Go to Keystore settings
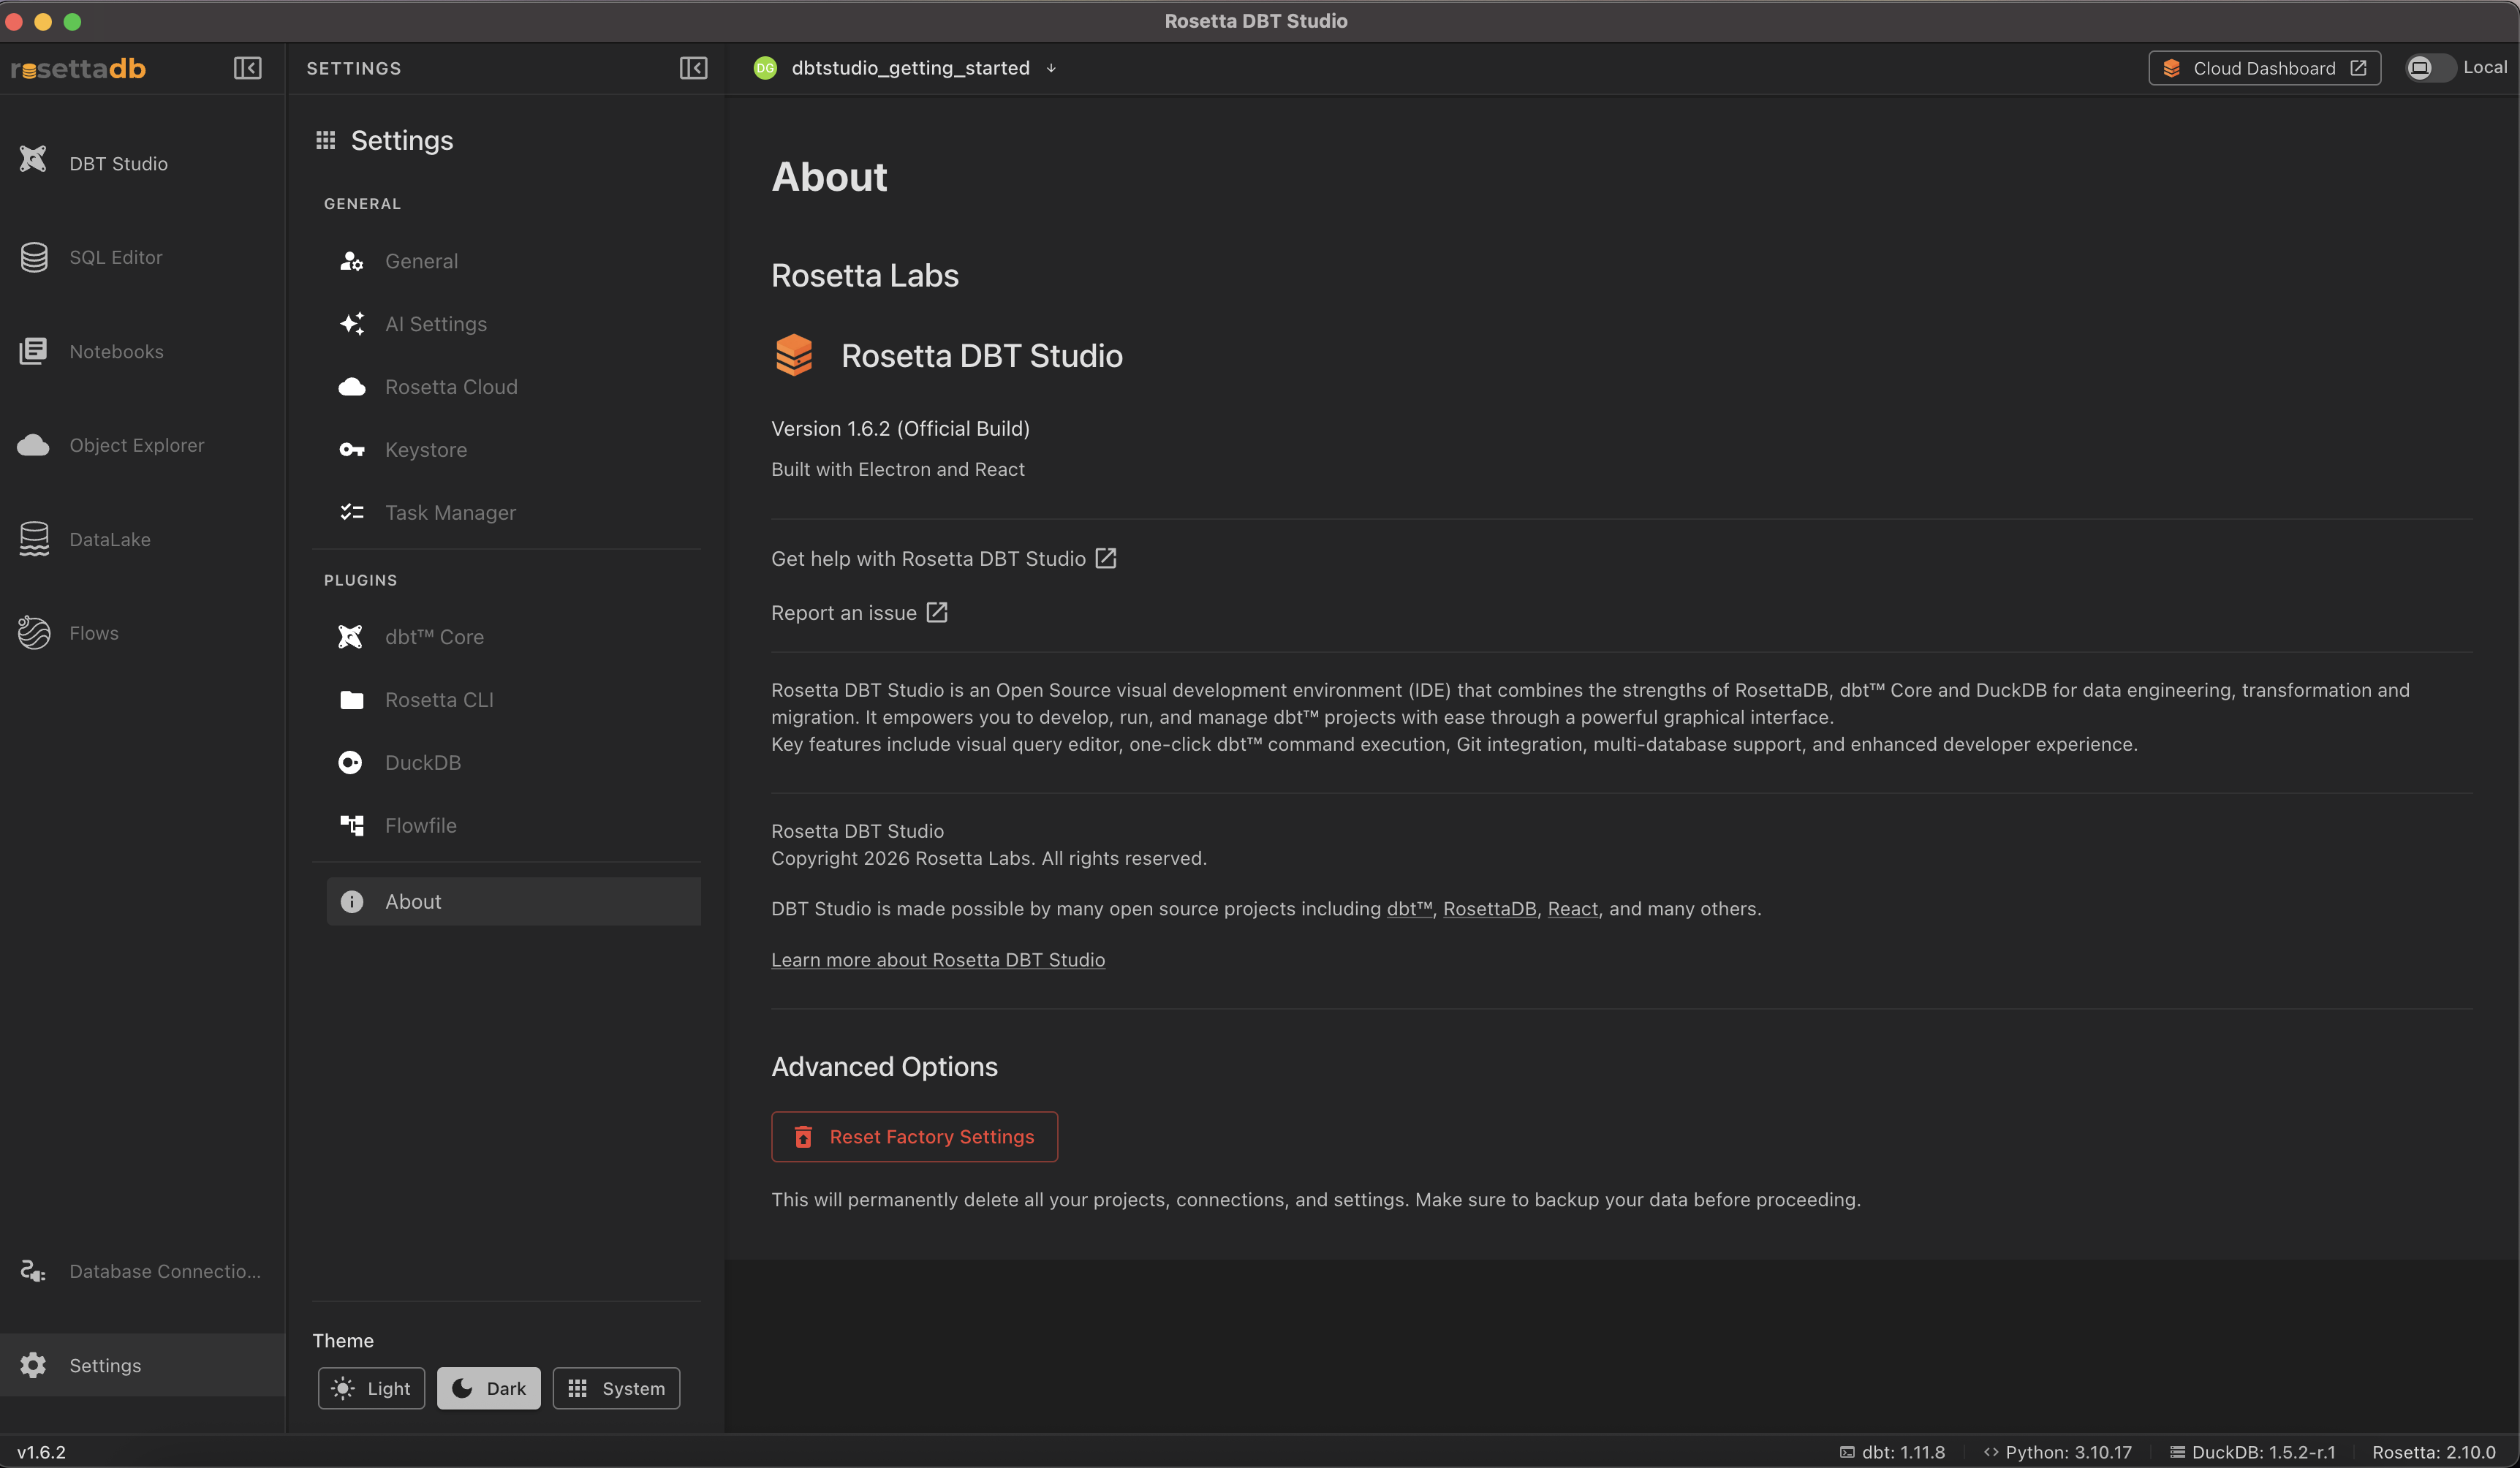This screenshot has height=1468, width=2520. (513, 450)
